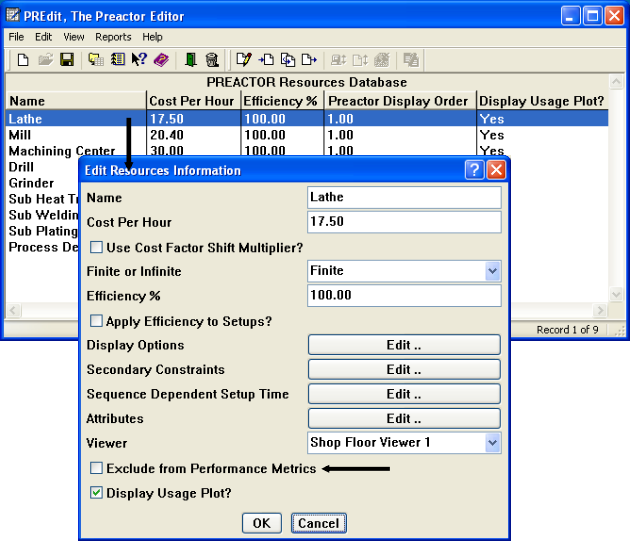Click the Cost Per Hour column header

(x=194, y=100)
